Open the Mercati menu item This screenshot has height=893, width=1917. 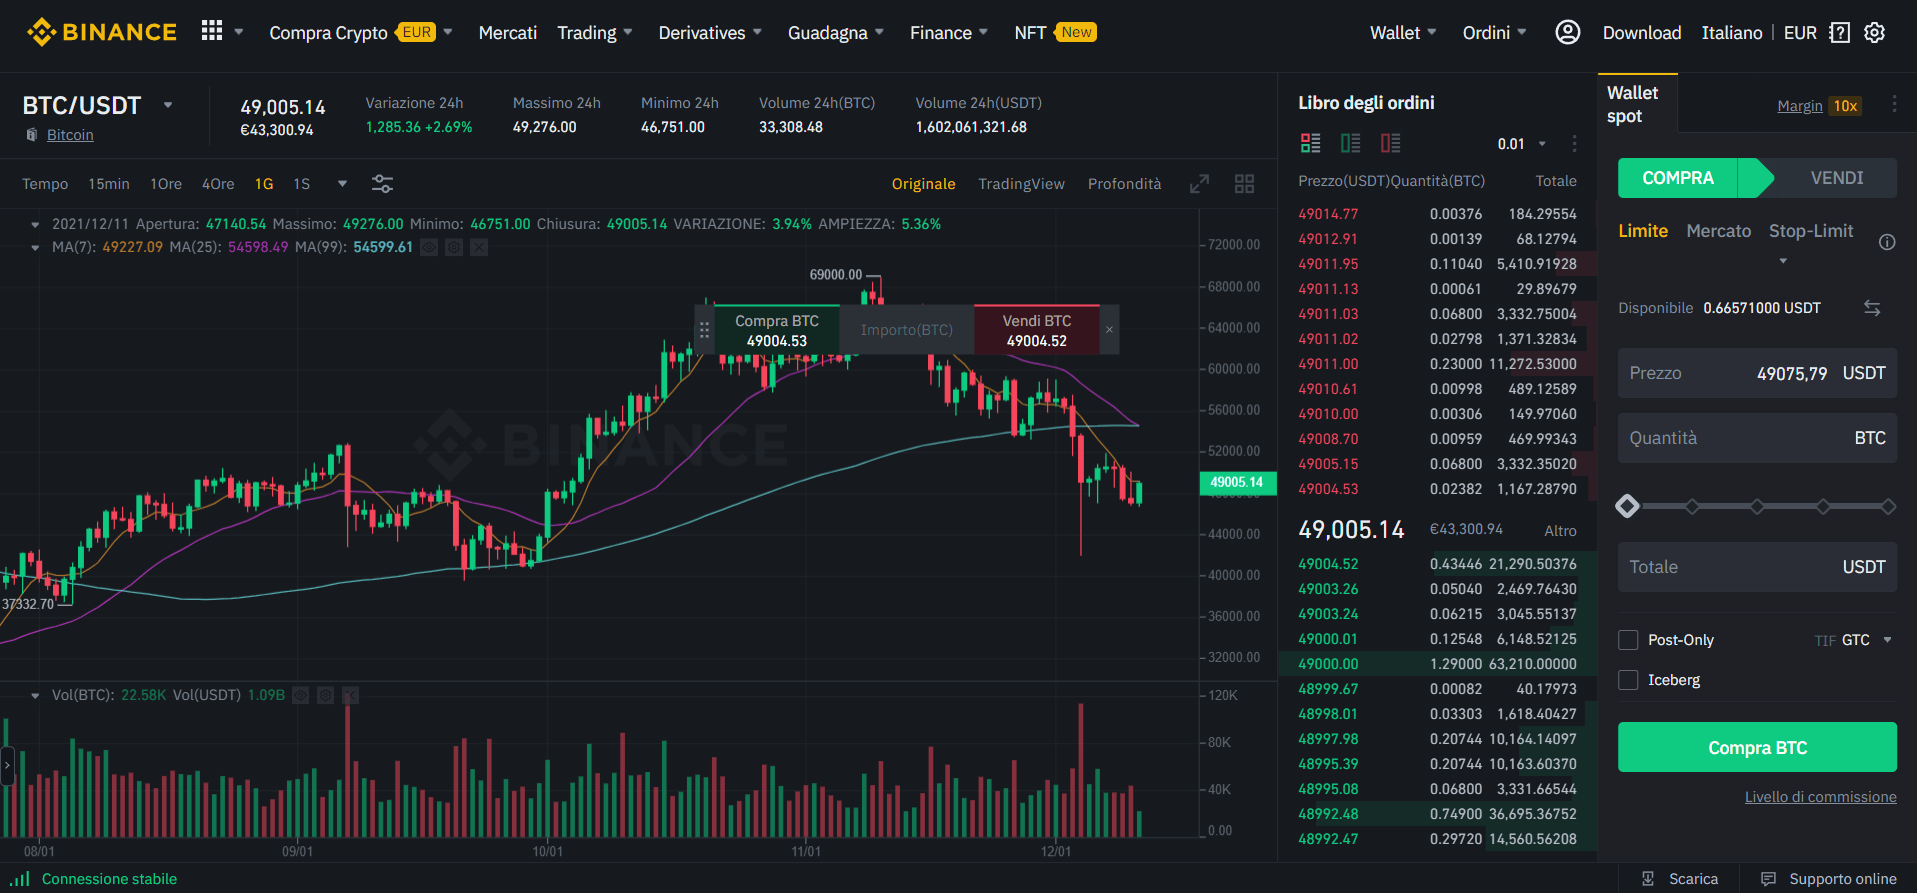tap(508, 32)
